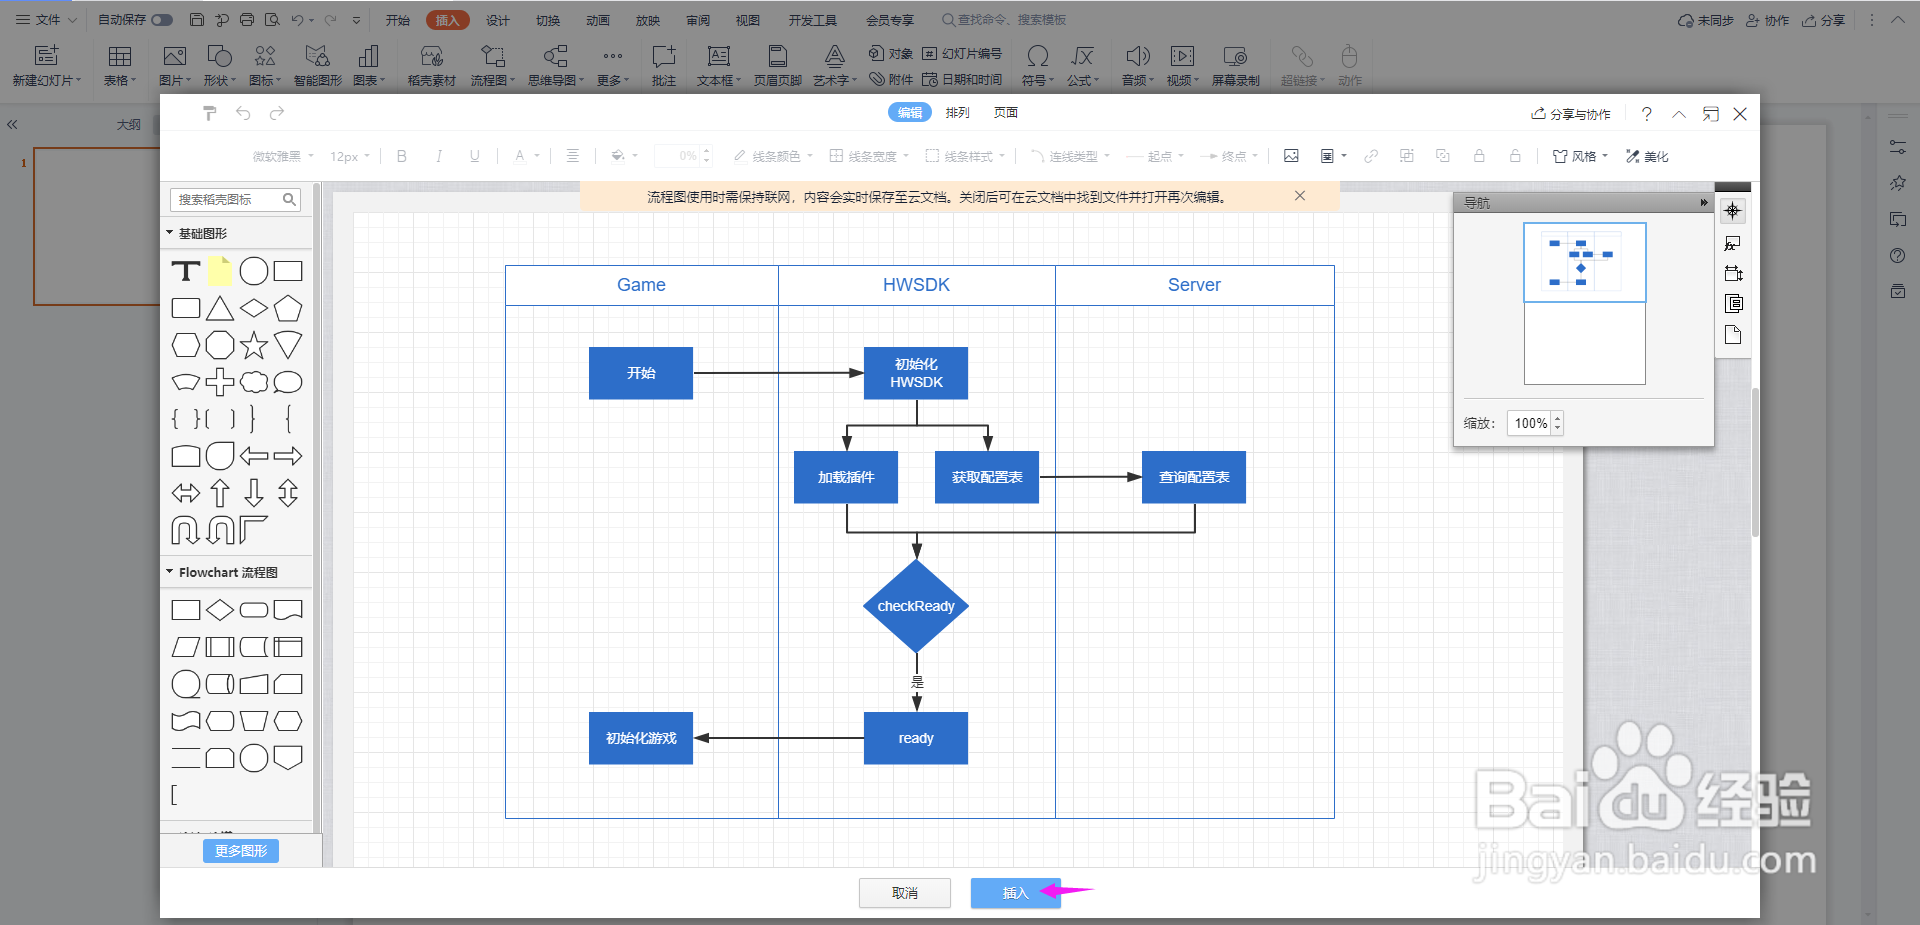The height and width of the screenshot is (925, 1920).
Task: Open the connector type (连线类型) dropdown
Action: pyautogui.click(x=1070, y=156)
